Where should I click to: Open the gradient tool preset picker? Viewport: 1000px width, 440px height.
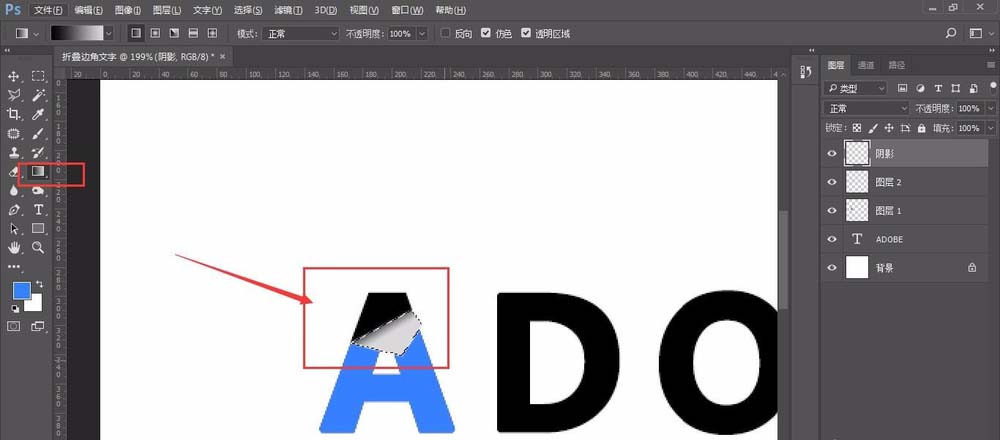pos(27,33)
